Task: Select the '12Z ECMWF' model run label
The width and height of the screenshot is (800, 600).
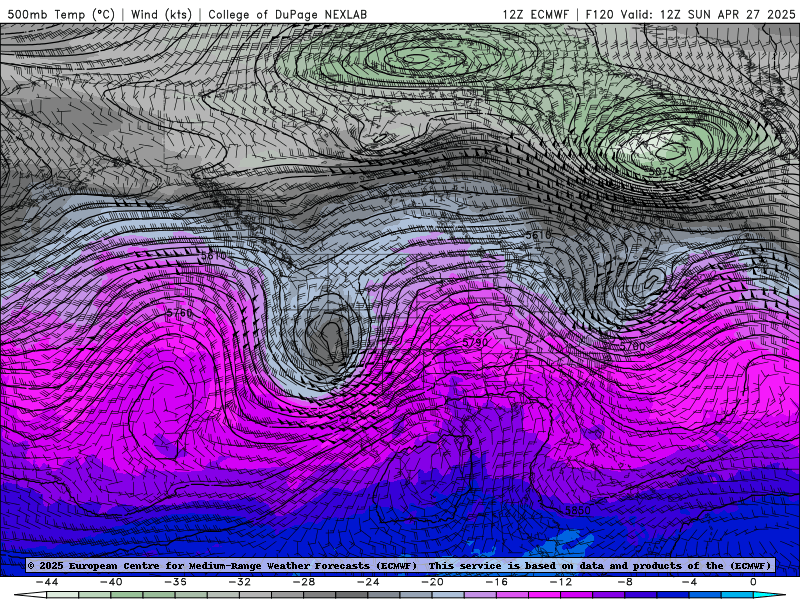Action: click(535, 14)
